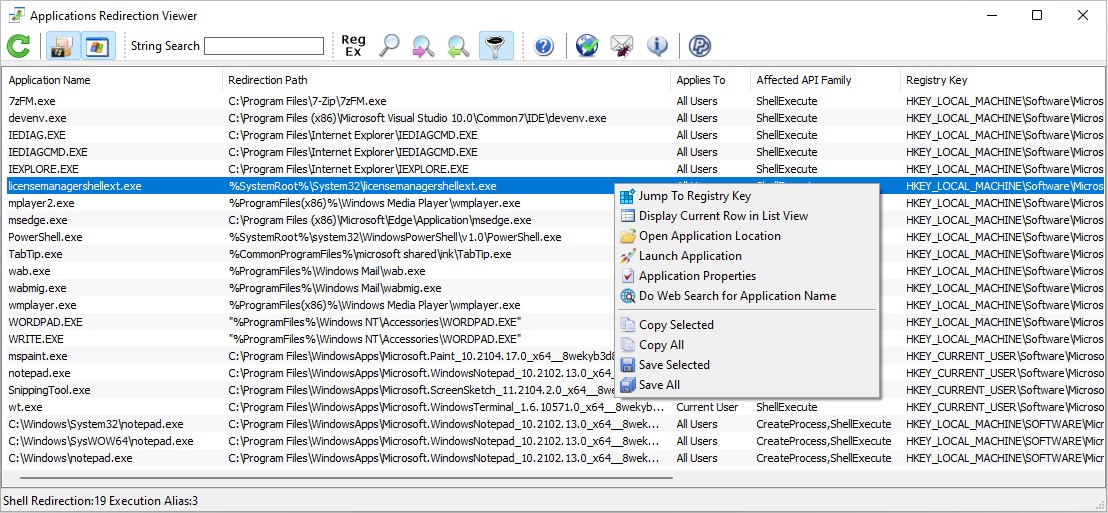Image resolution: width=1108 pixels, height=513 pixels.
Task: Select the 7zFM.exe row
Action: point(553,101)
